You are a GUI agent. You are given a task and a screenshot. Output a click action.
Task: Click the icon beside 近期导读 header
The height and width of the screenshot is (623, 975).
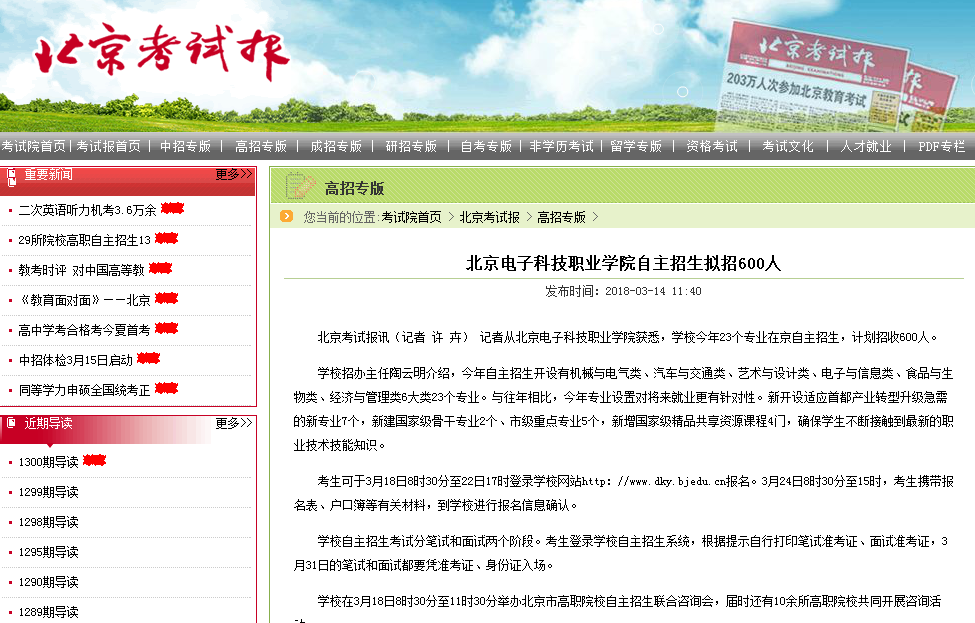tap(12, 423)
